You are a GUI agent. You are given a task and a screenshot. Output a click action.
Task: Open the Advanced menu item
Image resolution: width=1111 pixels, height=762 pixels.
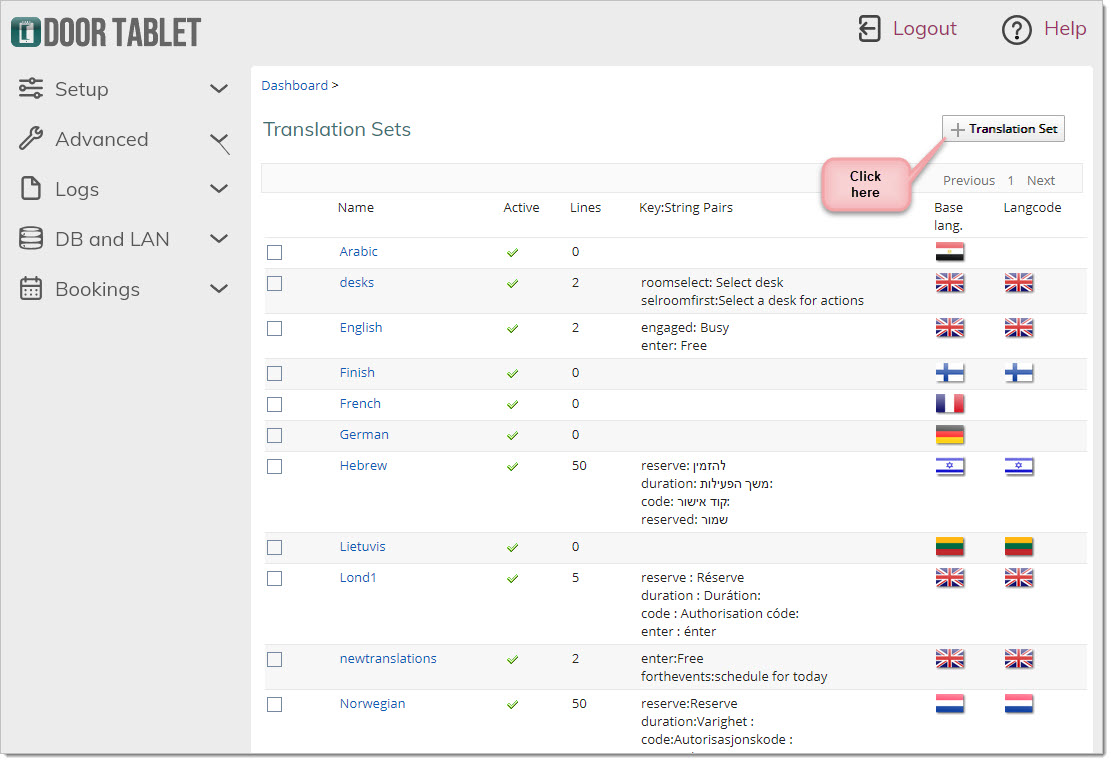click(x=102, y=139)
